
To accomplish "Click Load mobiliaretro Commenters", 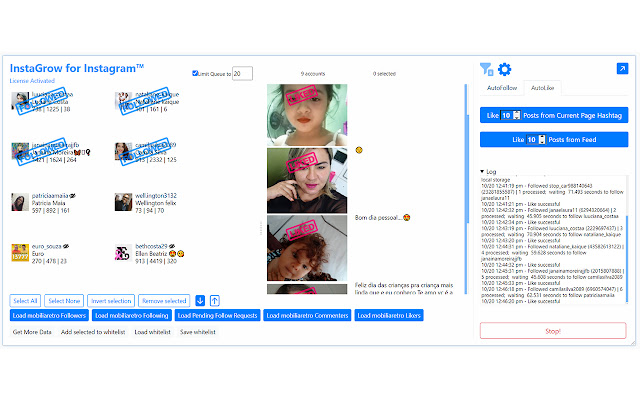I will (307, 316).
